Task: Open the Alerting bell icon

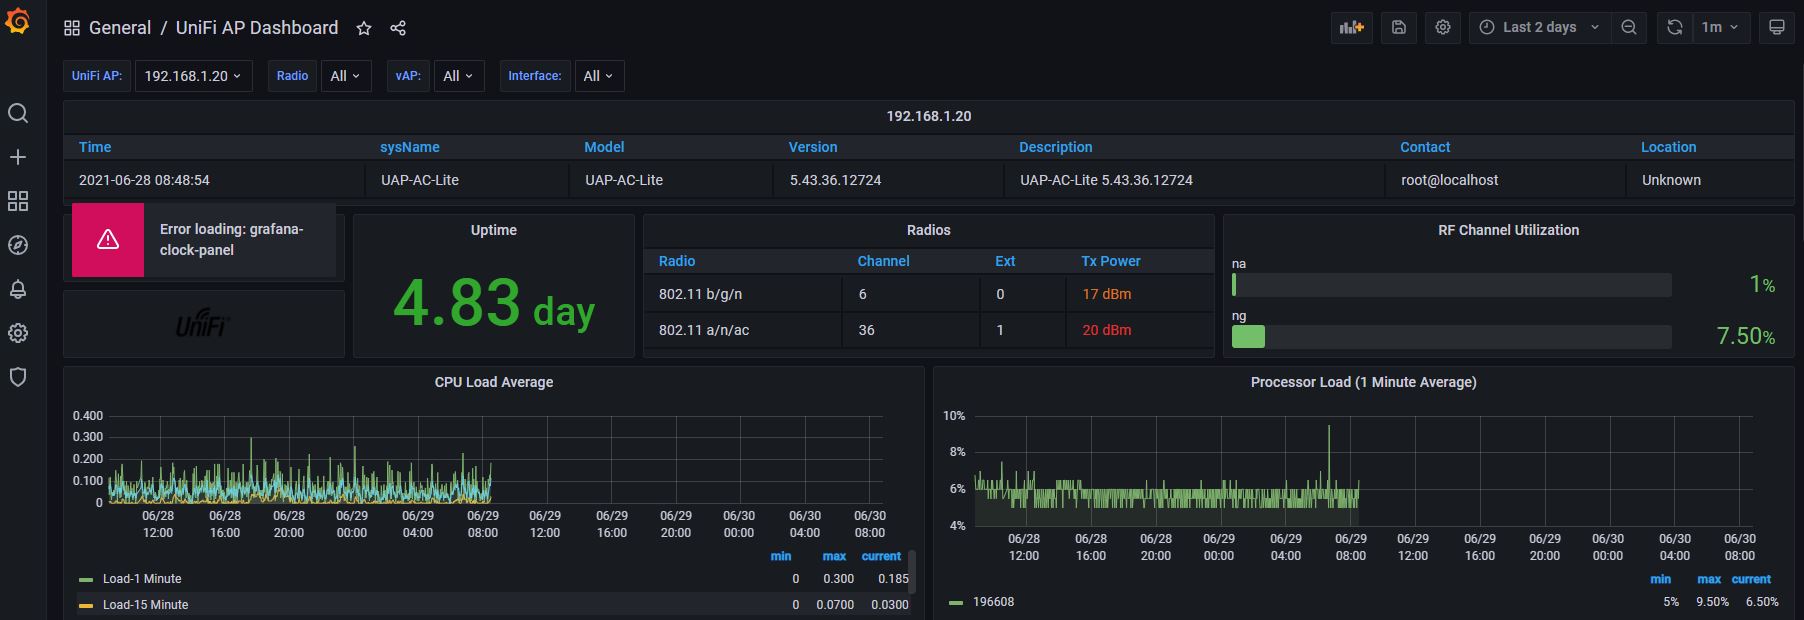Action: [18, 289]
